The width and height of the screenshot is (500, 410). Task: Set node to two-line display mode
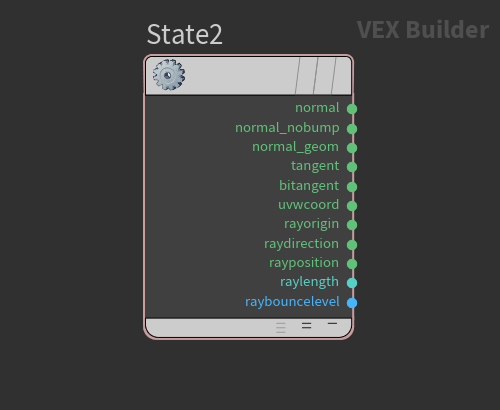point(307,326)
